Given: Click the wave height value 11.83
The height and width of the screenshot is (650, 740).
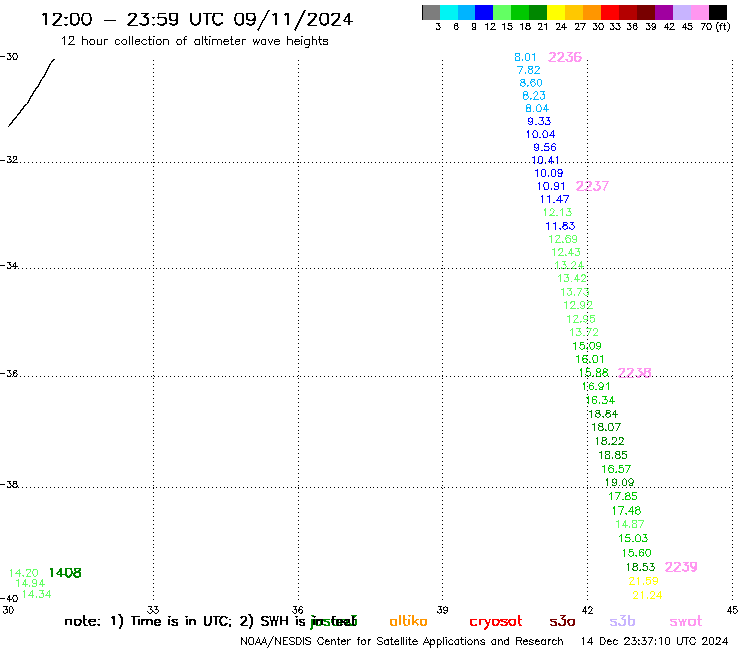Looking at the screenshot, I should [x=560, y=226].
